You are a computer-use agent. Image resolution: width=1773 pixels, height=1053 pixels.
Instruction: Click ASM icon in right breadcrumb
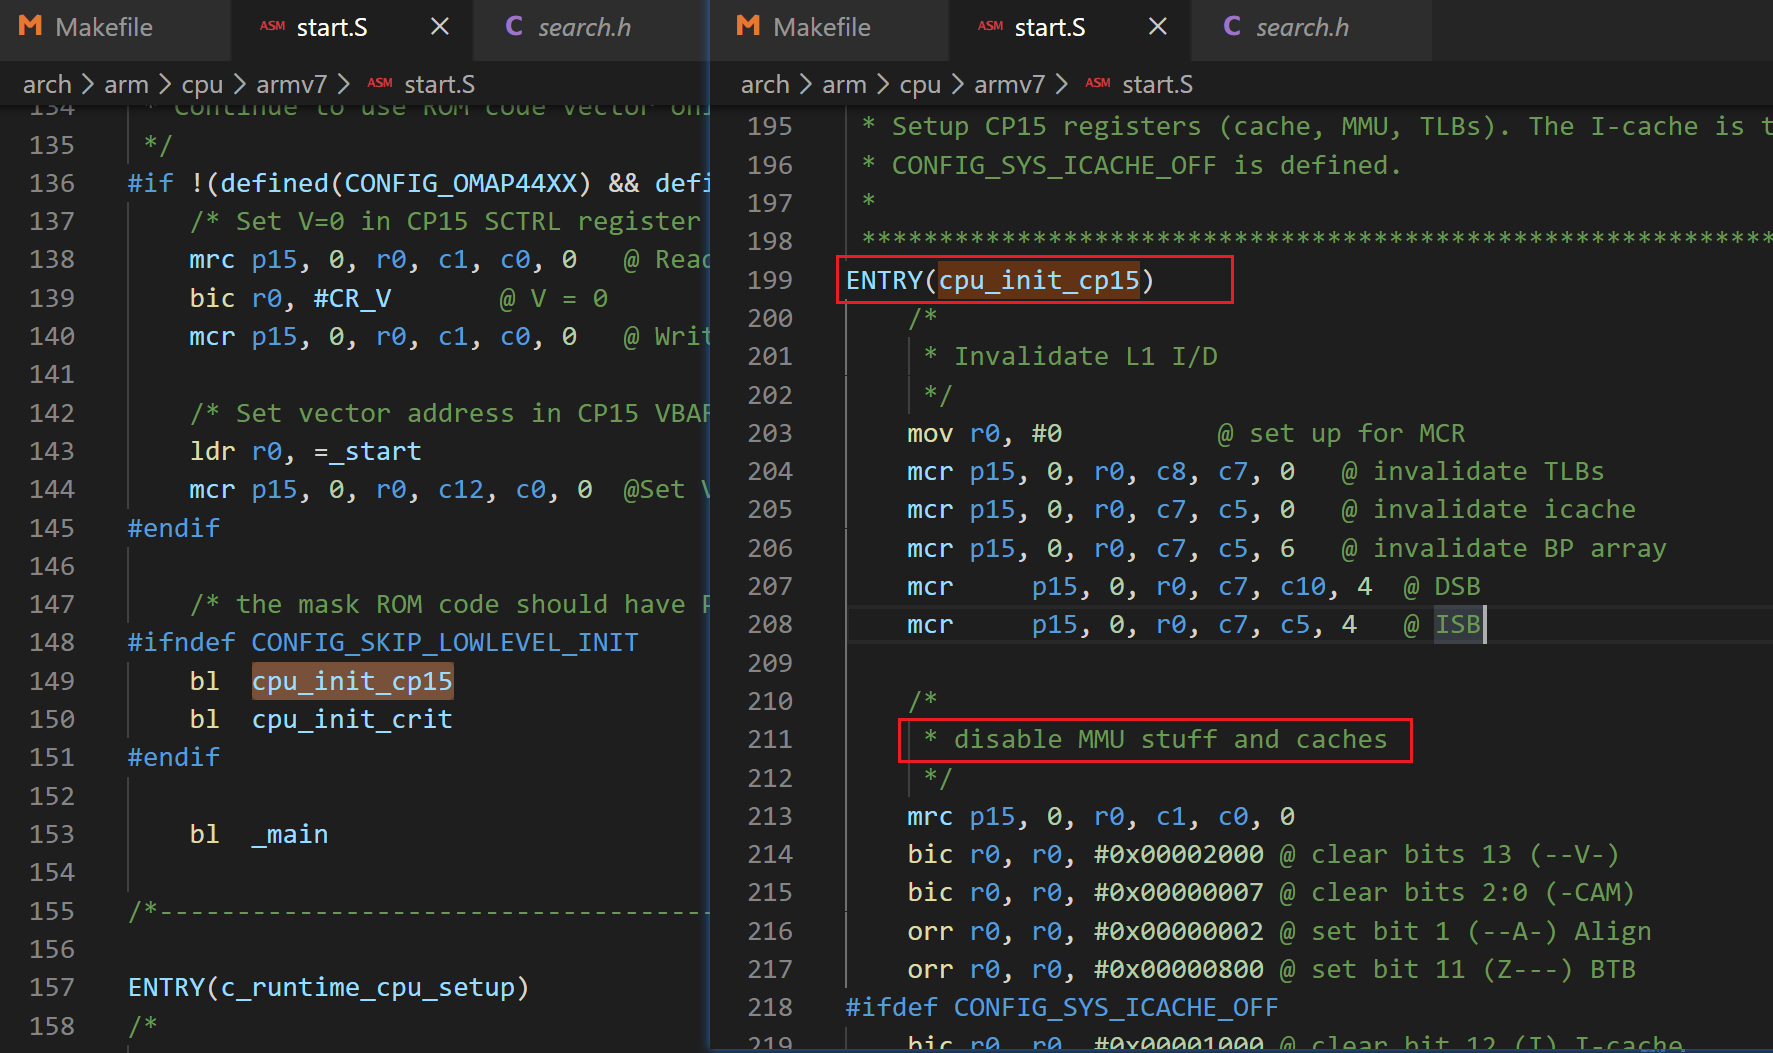1098,84
